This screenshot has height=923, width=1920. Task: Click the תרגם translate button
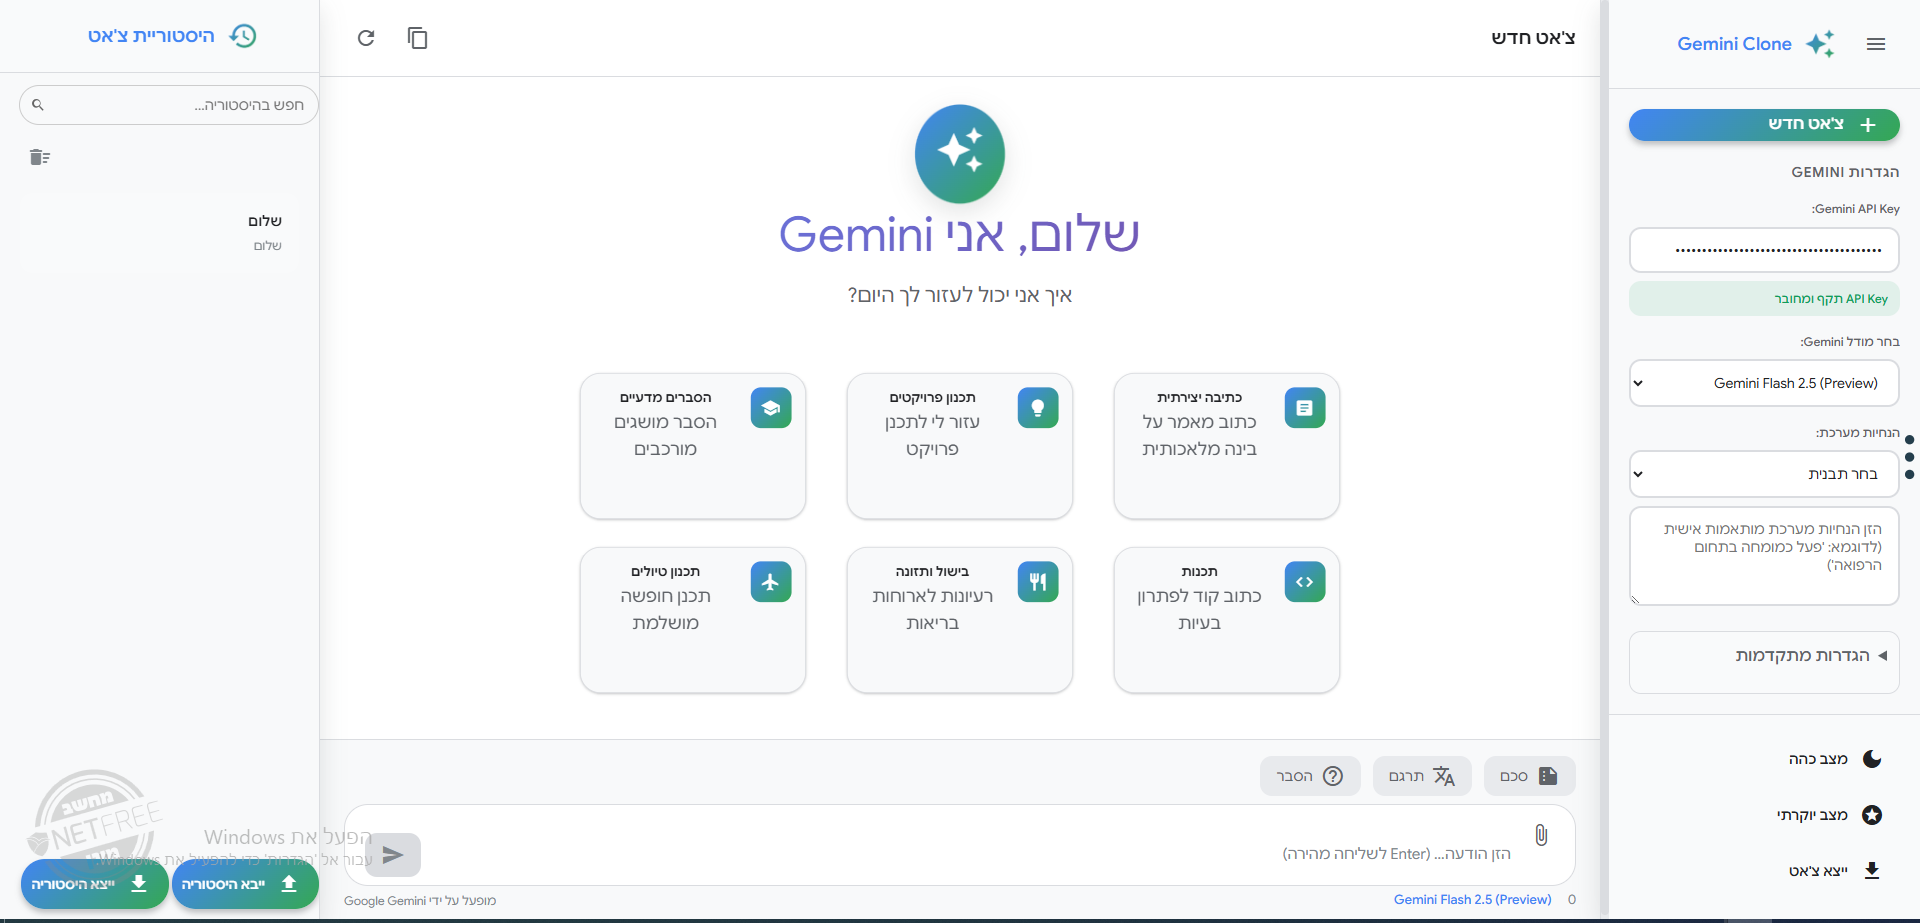point(1422,776)
